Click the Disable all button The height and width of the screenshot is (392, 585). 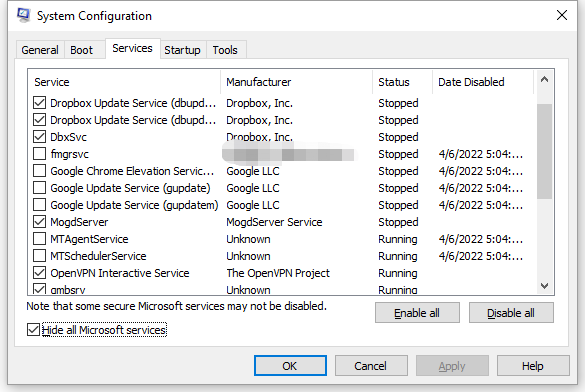[x=511, y=313]
